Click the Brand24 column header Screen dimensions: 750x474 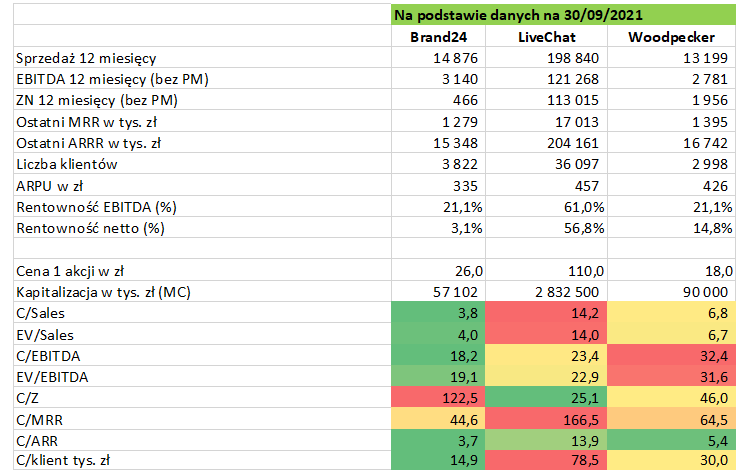click(x=438, y=37)
